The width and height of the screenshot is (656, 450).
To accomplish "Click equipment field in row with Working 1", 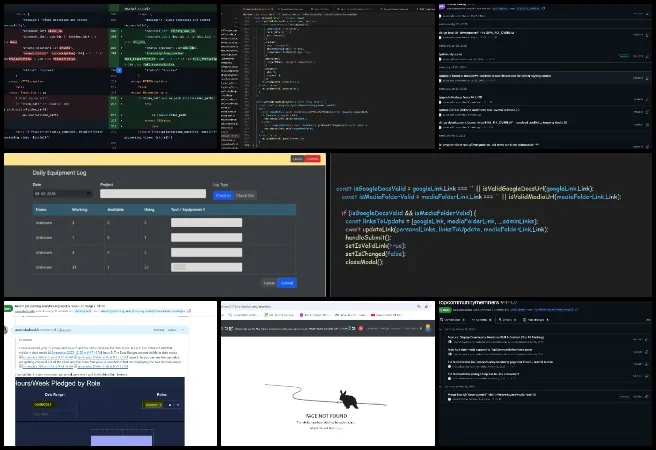I will click(x=206, y=238).
